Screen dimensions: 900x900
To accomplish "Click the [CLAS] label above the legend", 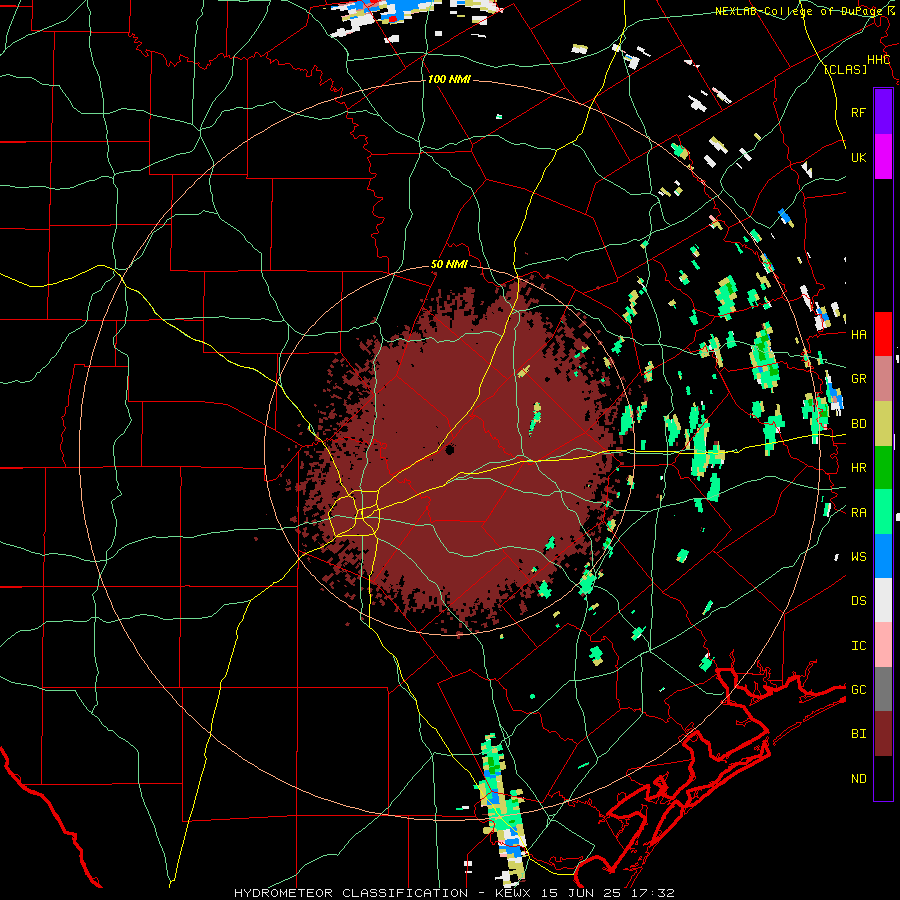I will click(845, 69).
